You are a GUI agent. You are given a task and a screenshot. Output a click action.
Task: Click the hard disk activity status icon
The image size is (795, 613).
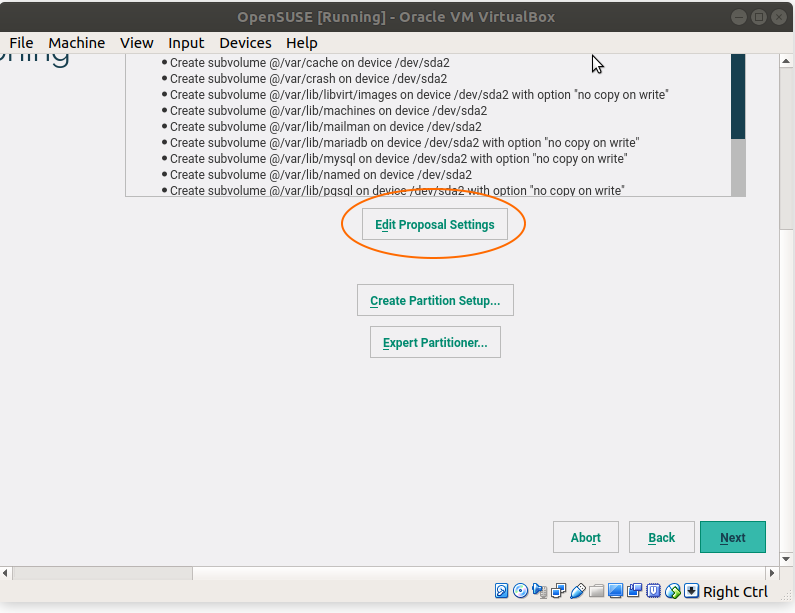click(501, 591)
